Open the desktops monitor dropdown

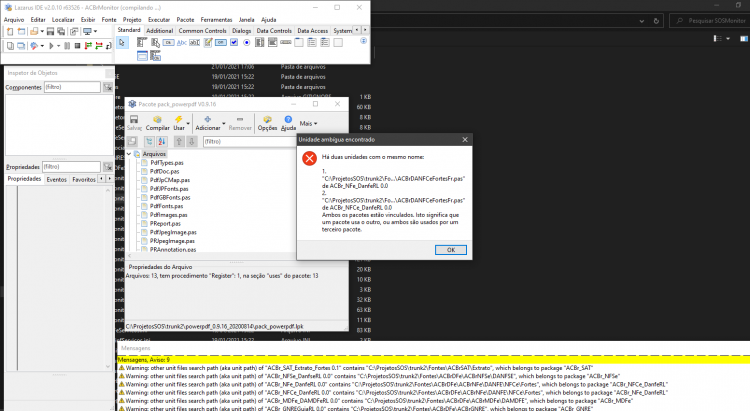(96, 32)
